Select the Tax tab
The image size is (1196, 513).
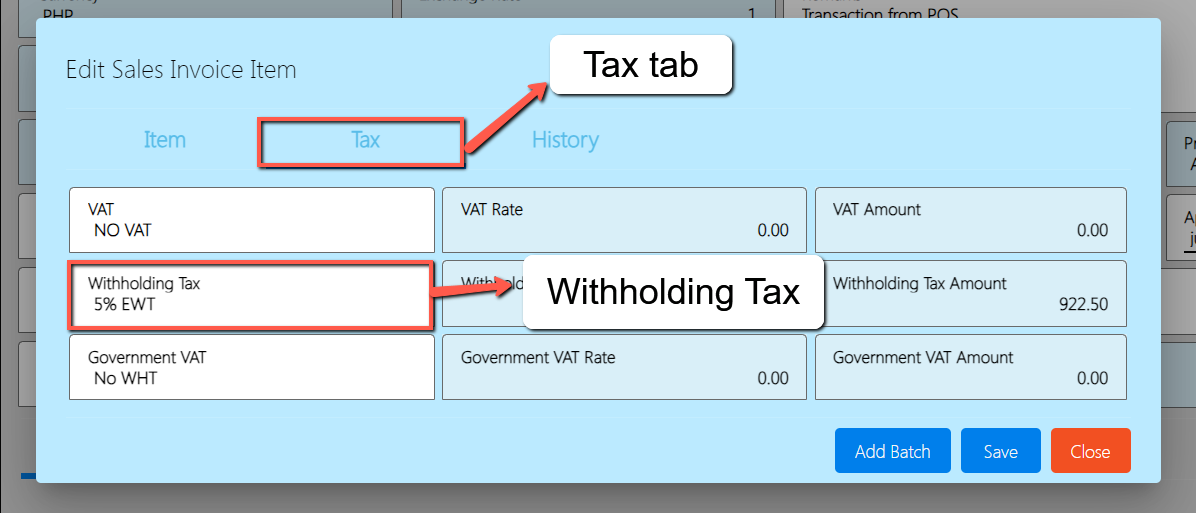pos(364,140)
